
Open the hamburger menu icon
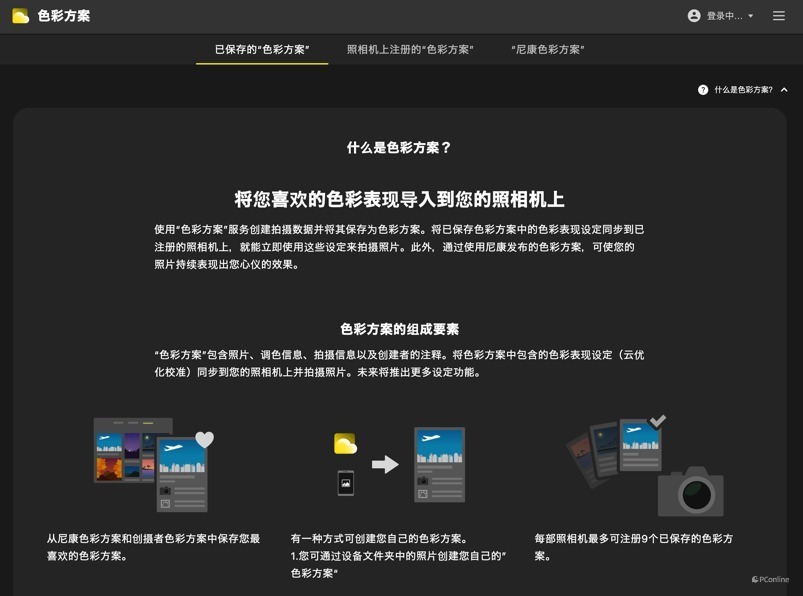778,16
